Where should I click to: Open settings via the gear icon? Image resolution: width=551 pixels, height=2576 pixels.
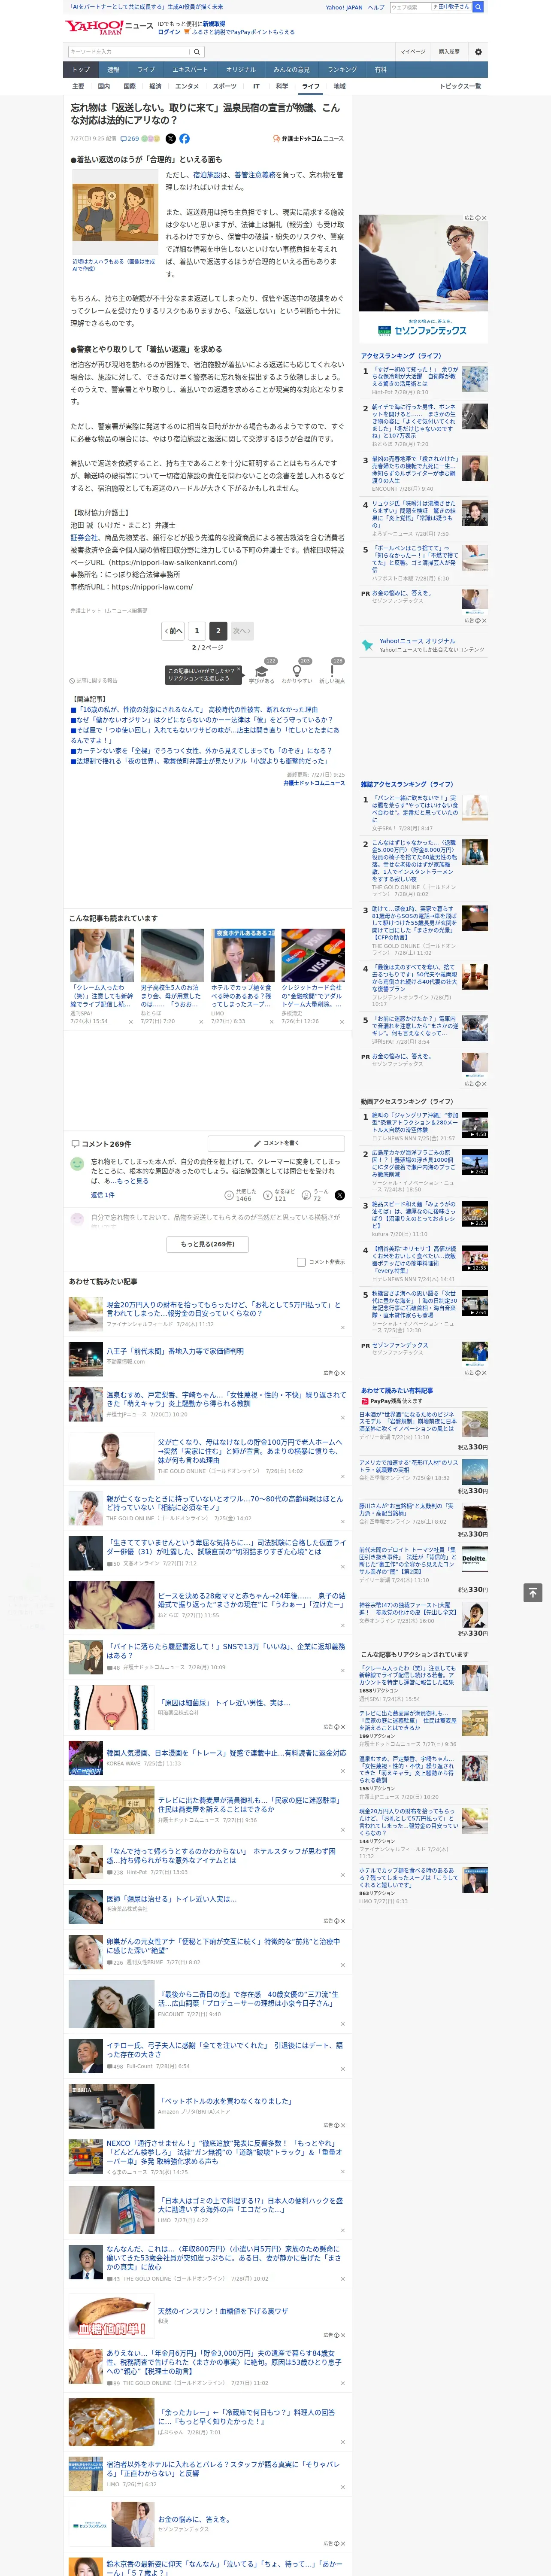point(478,52)
